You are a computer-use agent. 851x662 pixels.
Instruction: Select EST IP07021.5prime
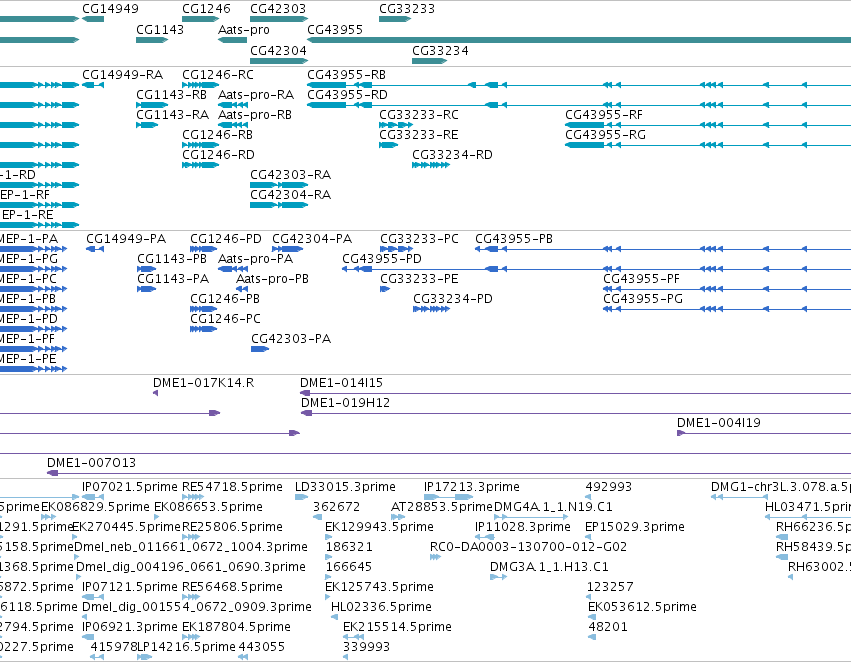pos(130,487)
